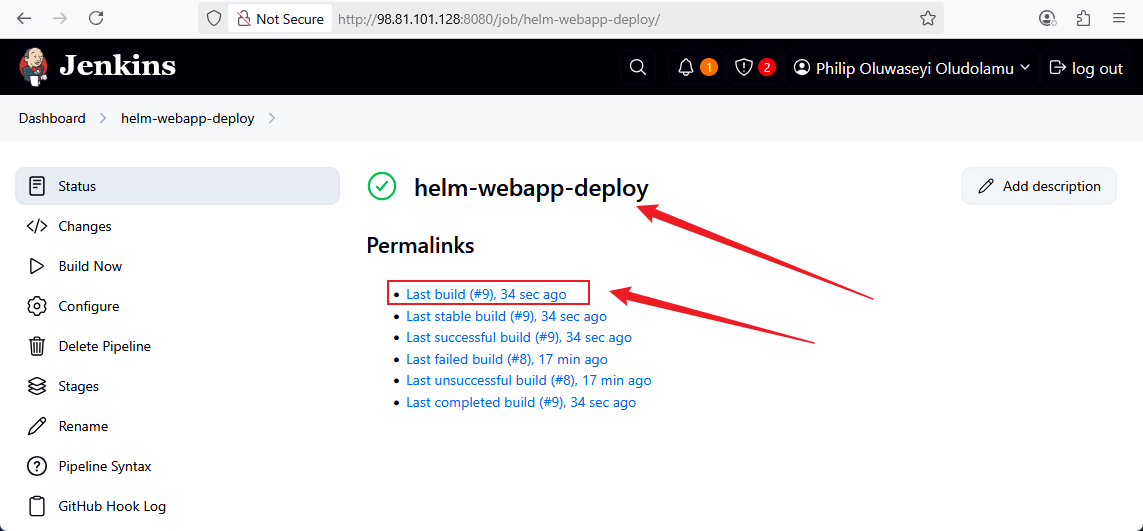Screen dimensions: 1143x531
Task: Click the Permalinks section heading
Action: [420, 246]
